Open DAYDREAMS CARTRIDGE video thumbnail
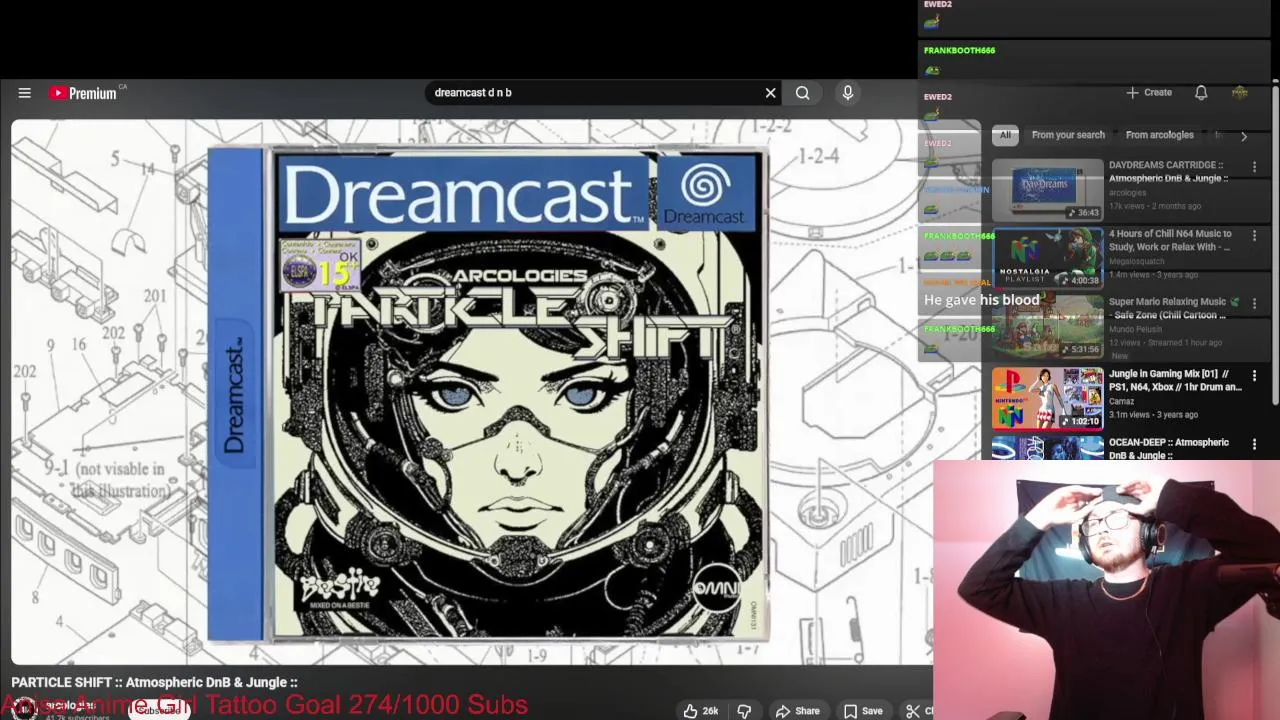Viewport: 1280px width, 720px height. (1047, 189)
